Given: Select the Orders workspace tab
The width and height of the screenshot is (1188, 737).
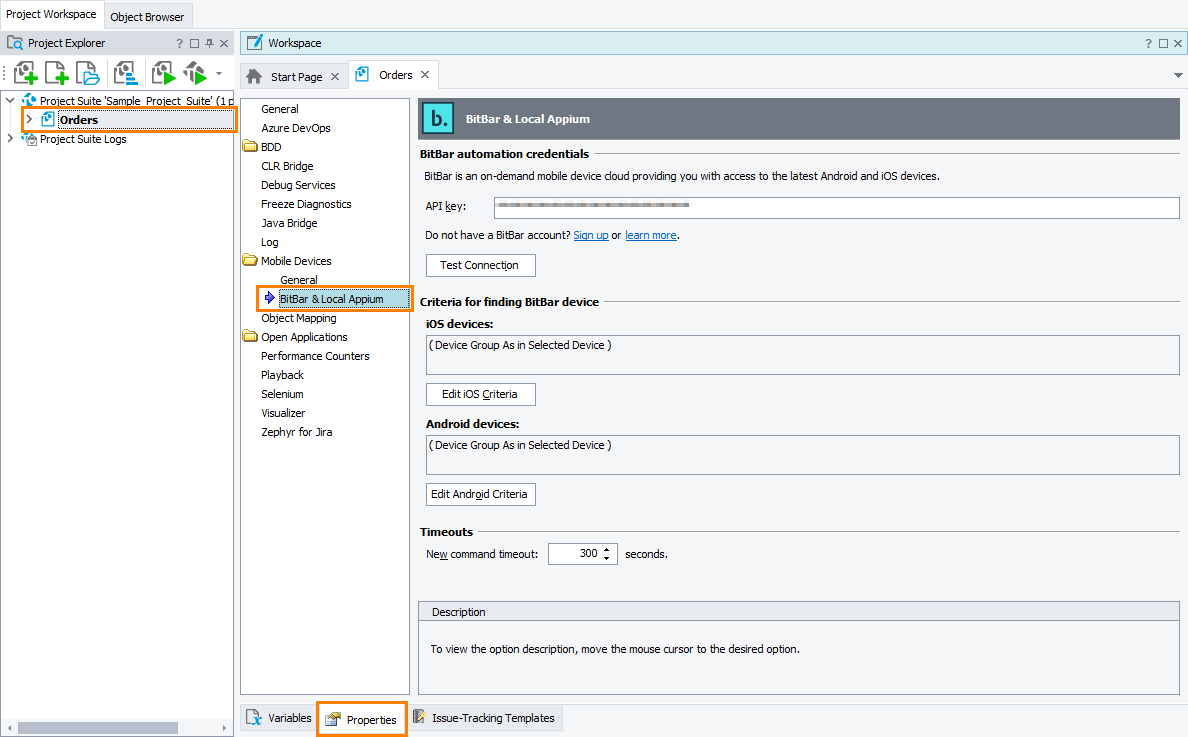Looking at the screenshot, I should 395,75.
